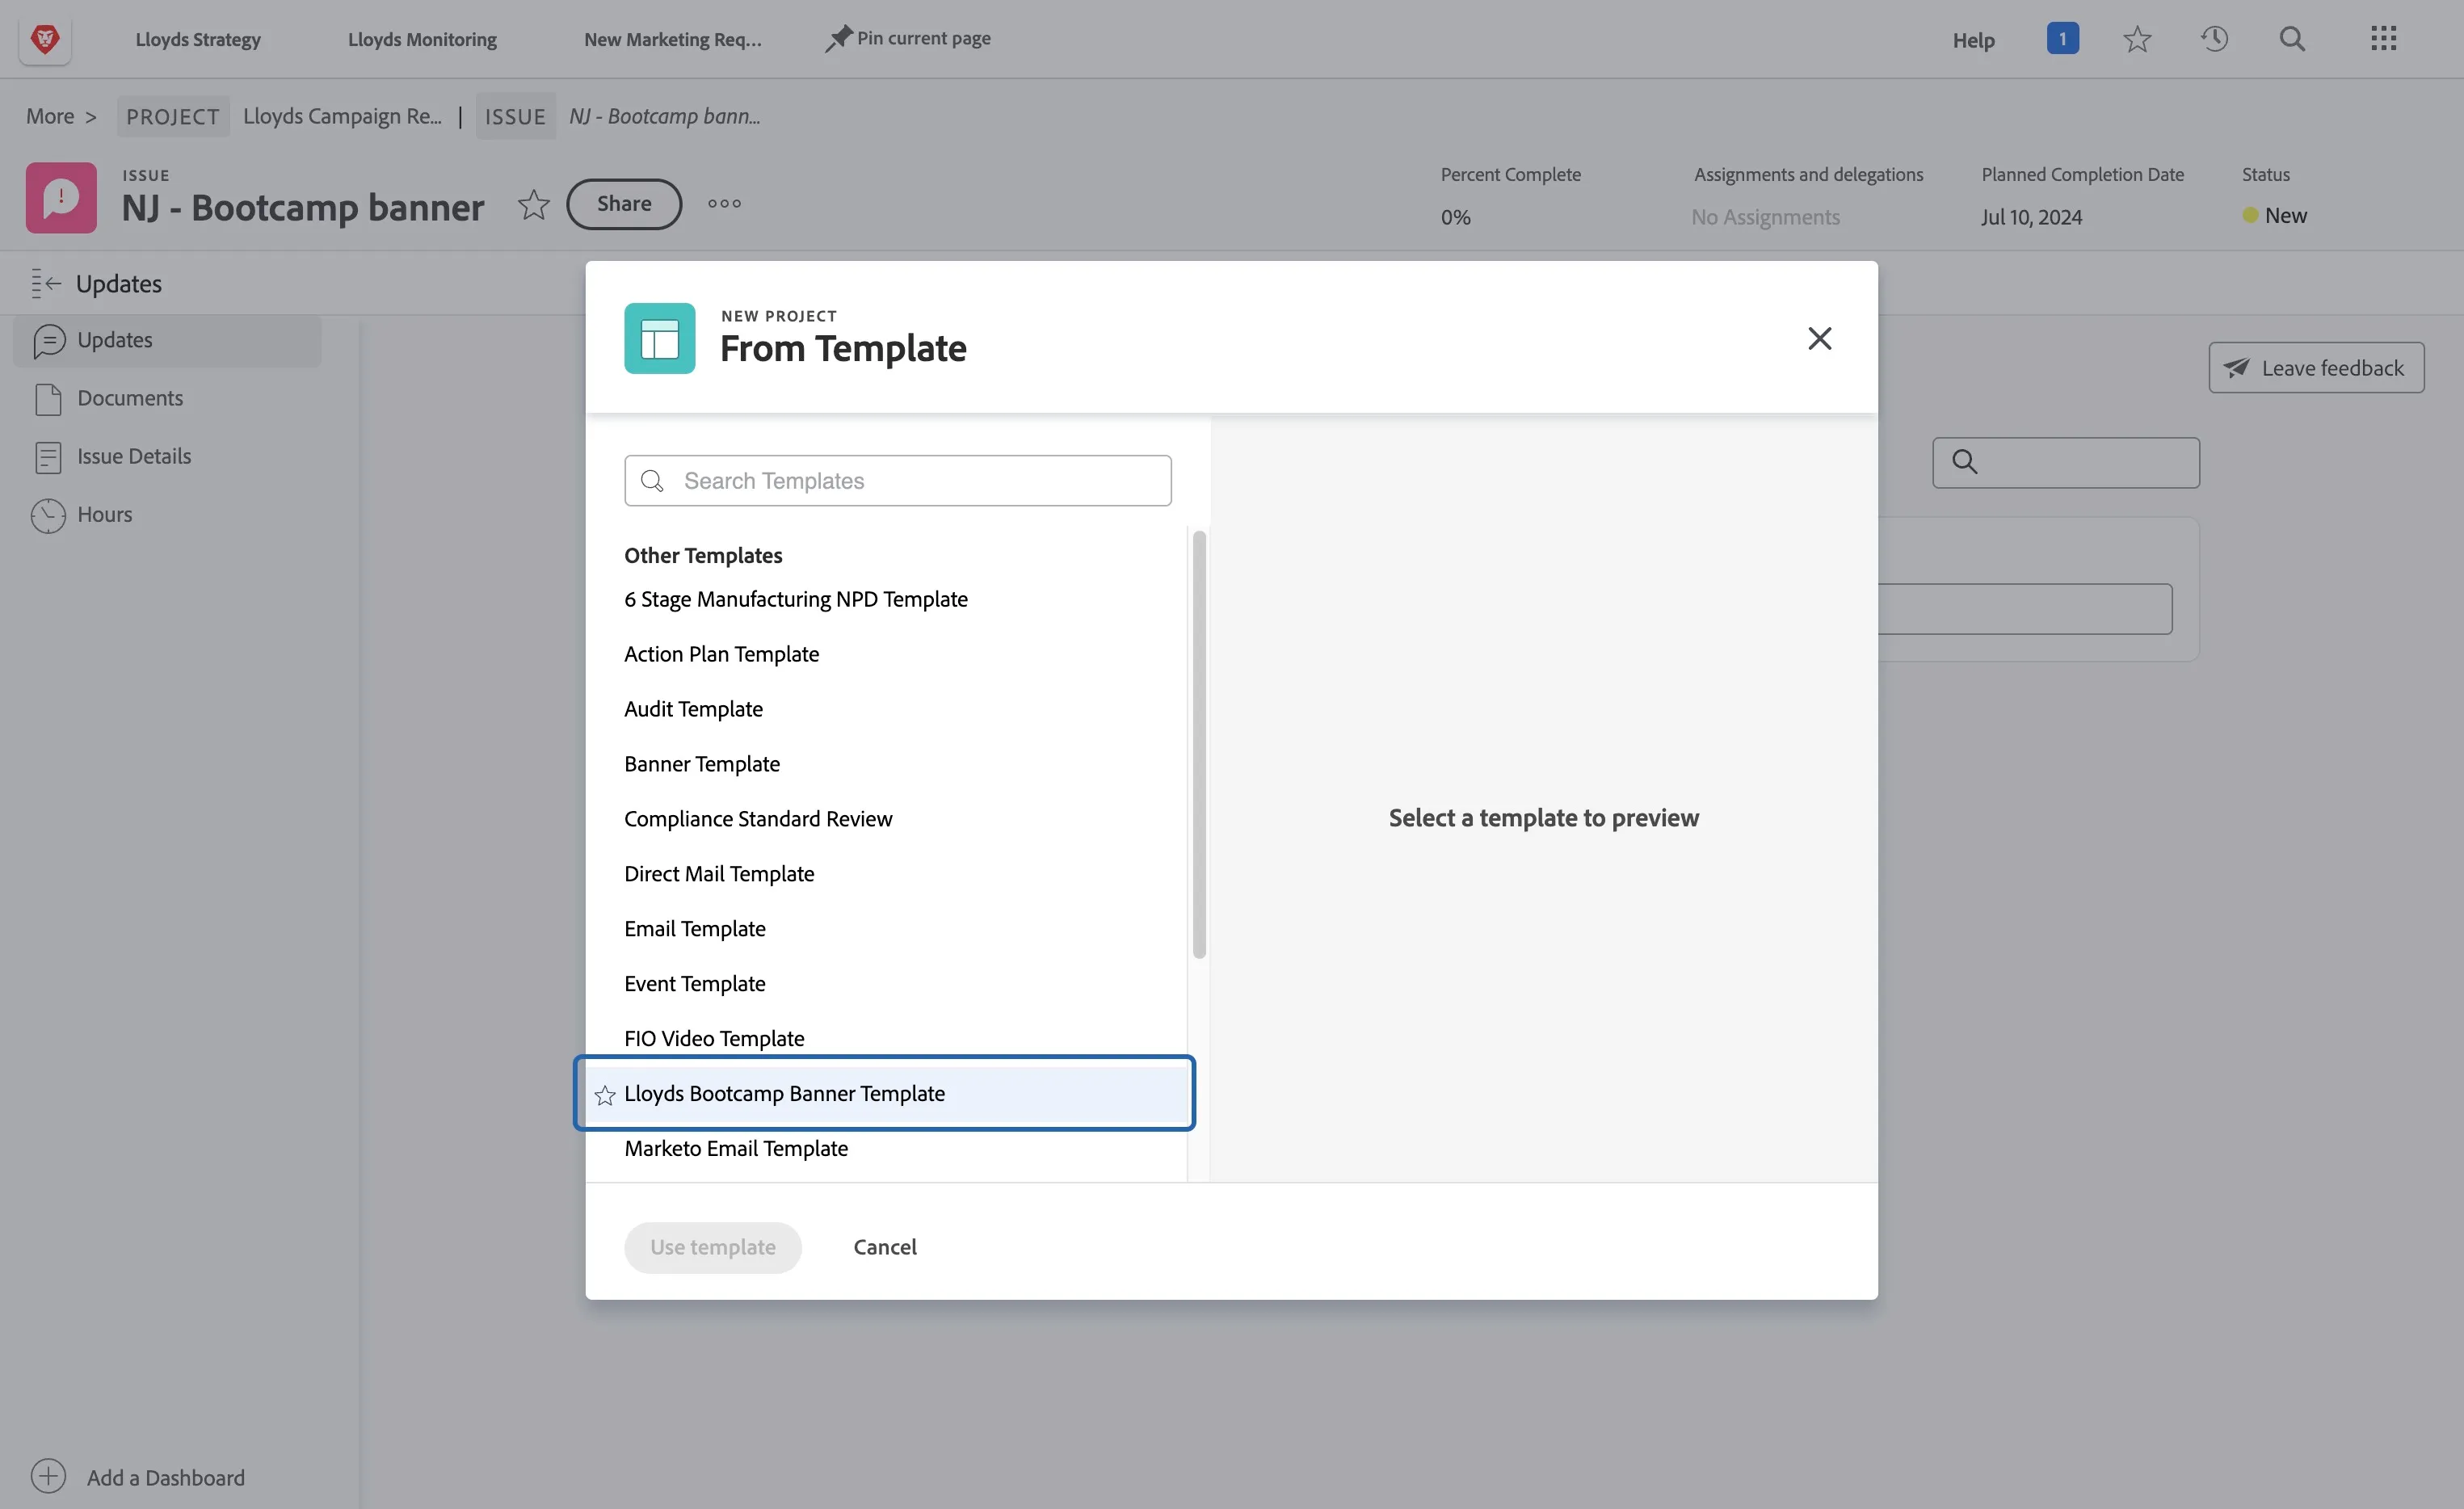Click the Use template button
Image resolution: width=2464 pixels, height=1509 pixels.
click(713, 1248)
